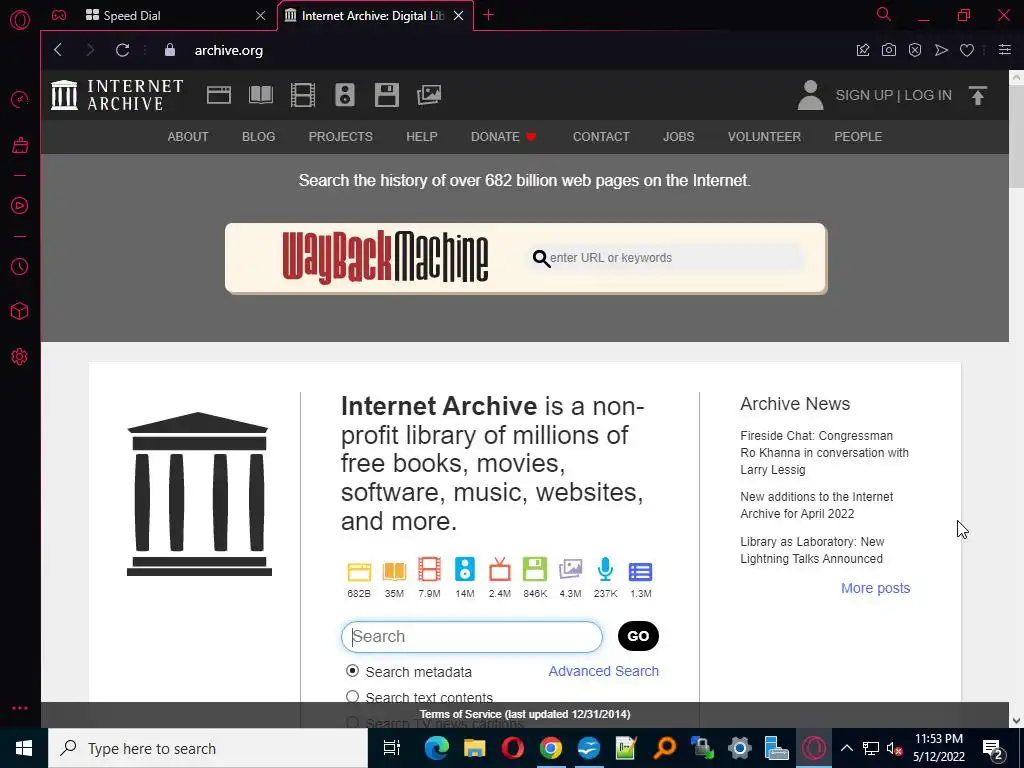
Task: Click the page vertical scrollbar down arrow
Action: click(x=1016, y=720)
